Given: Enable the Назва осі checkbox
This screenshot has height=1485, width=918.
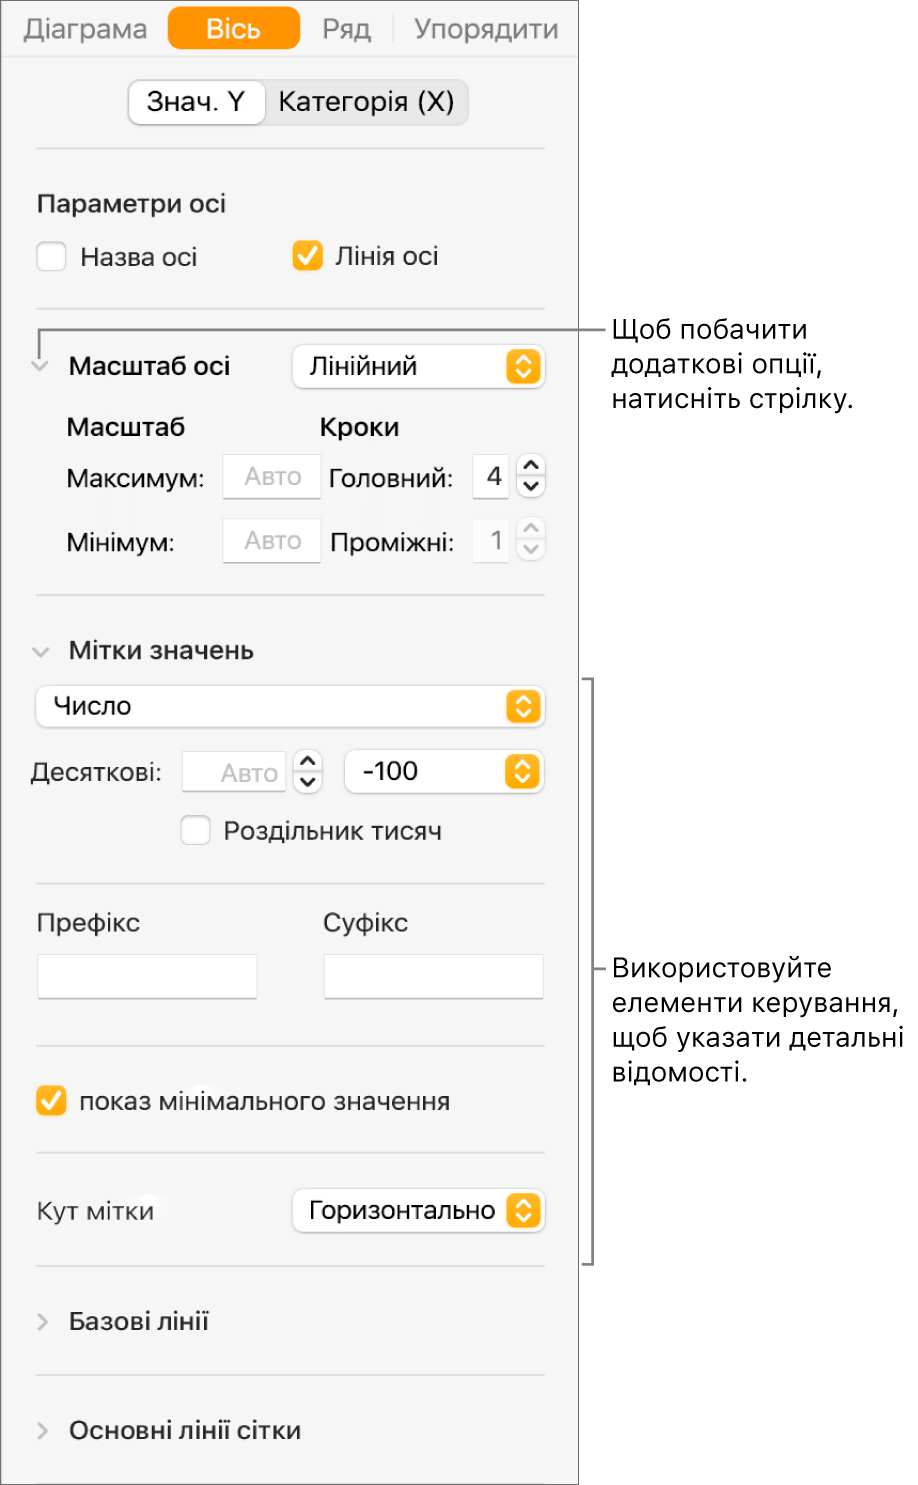Looking at the screenshot, I should click(x=51, y=257).
